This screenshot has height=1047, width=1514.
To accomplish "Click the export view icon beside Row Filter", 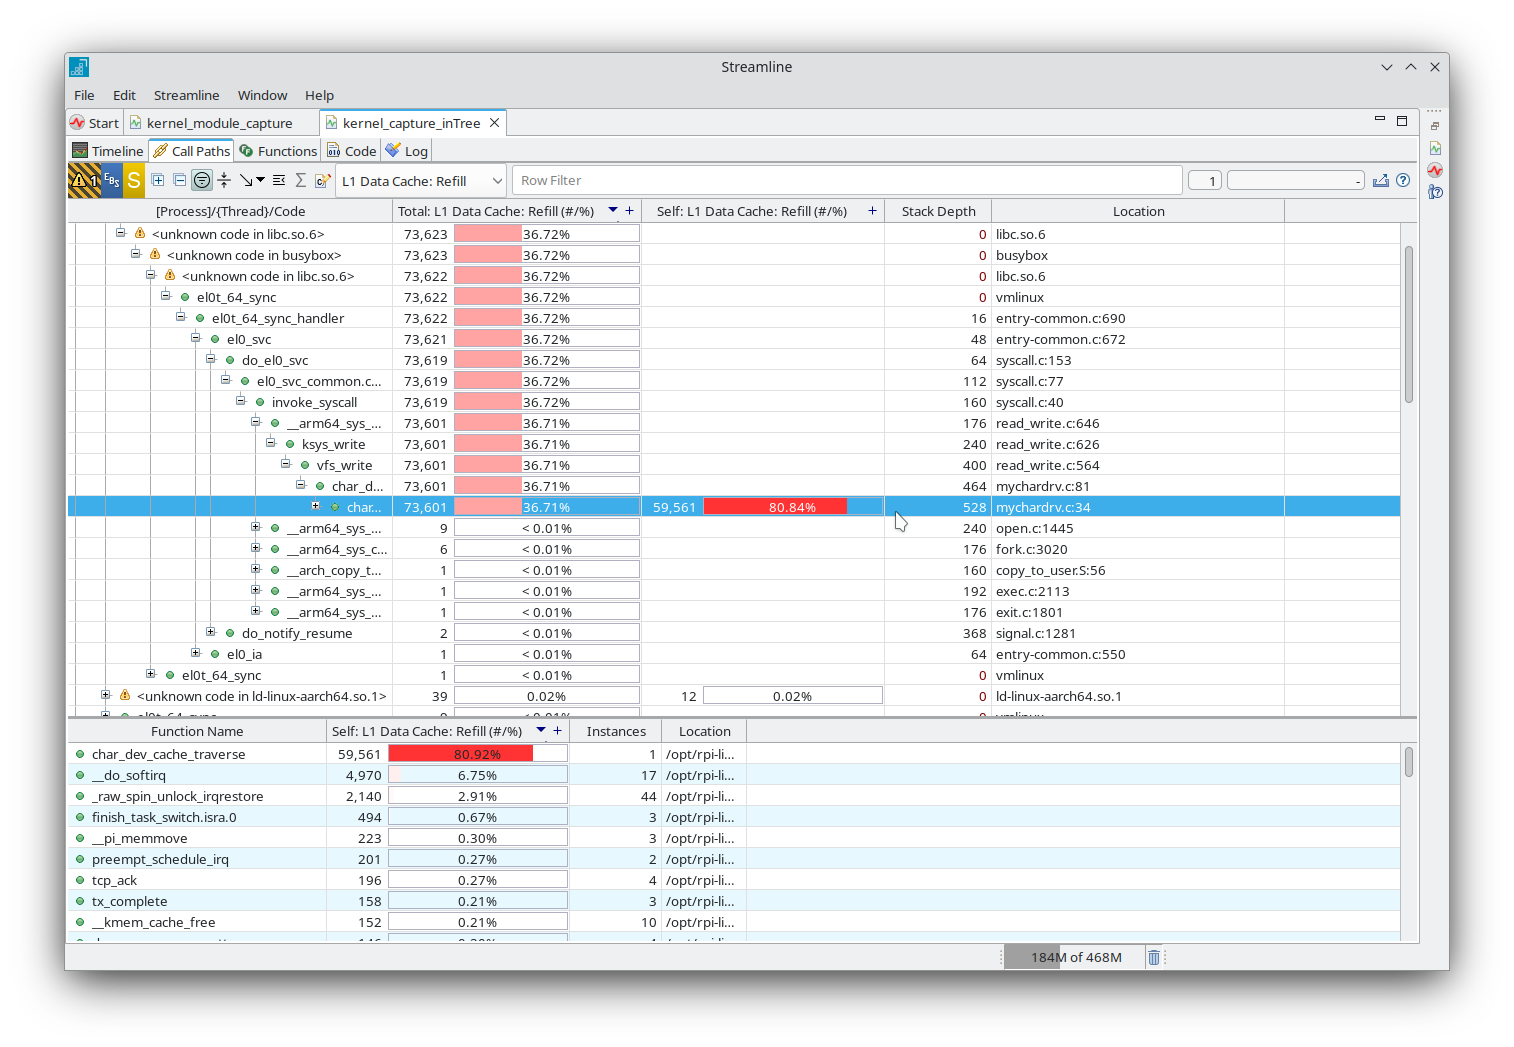I will (x=1381, y=181).
